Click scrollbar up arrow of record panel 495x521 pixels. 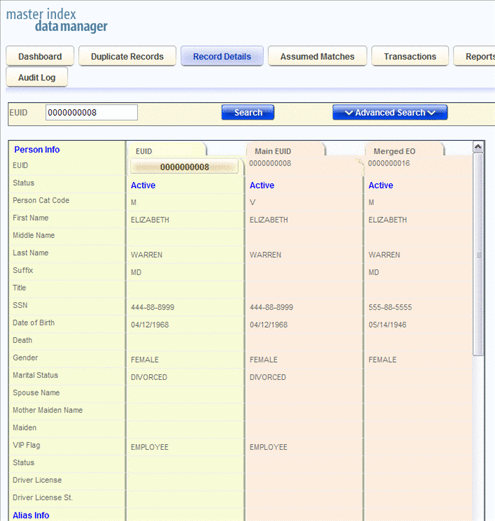tap(478, 147)
